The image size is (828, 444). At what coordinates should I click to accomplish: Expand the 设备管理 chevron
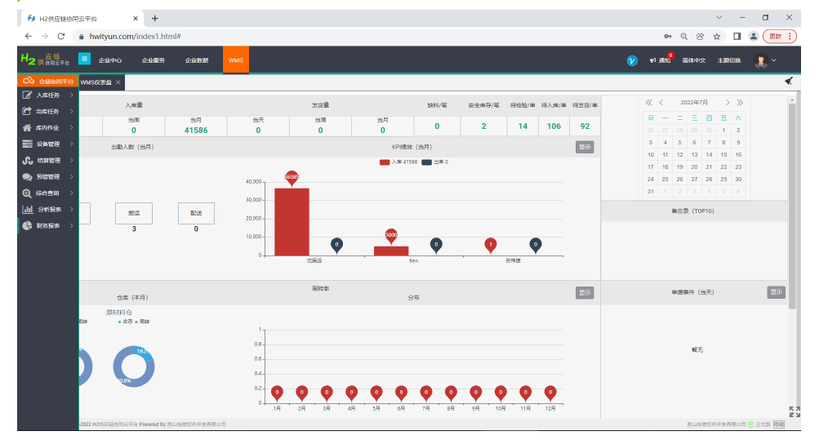tap(71, 144)
